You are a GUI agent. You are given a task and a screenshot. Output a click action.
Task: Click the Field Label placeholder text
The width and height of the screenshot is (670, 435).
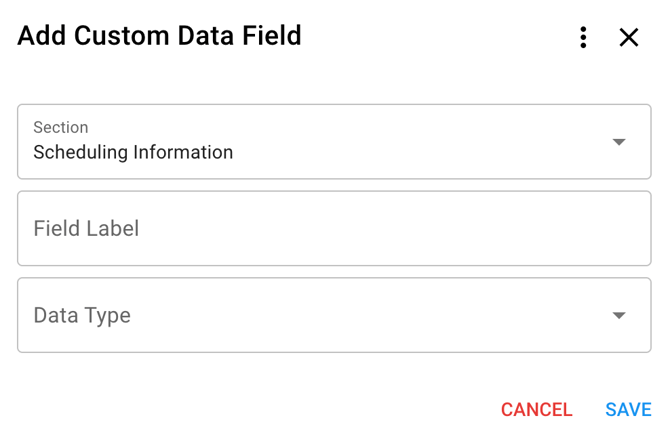pyautogui.click(x=86, y=229)
